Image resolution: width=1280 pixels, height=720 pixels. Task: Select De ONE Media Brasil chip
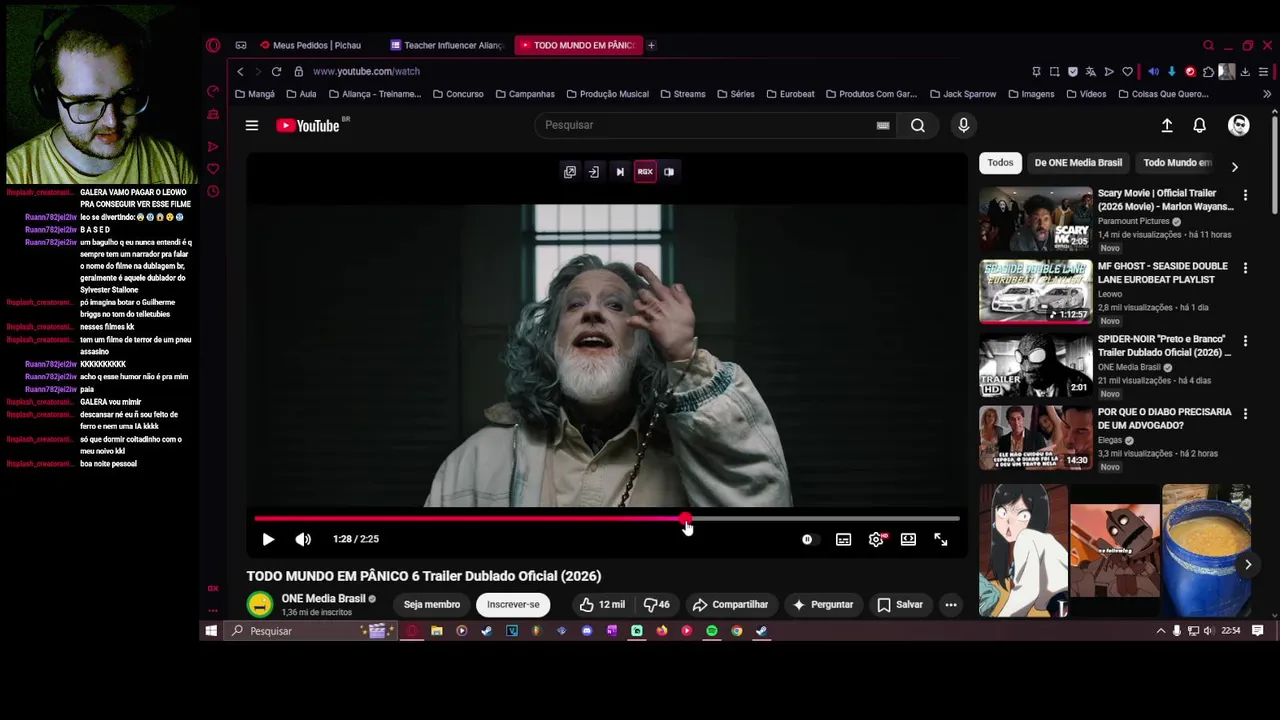(1078, 162)
